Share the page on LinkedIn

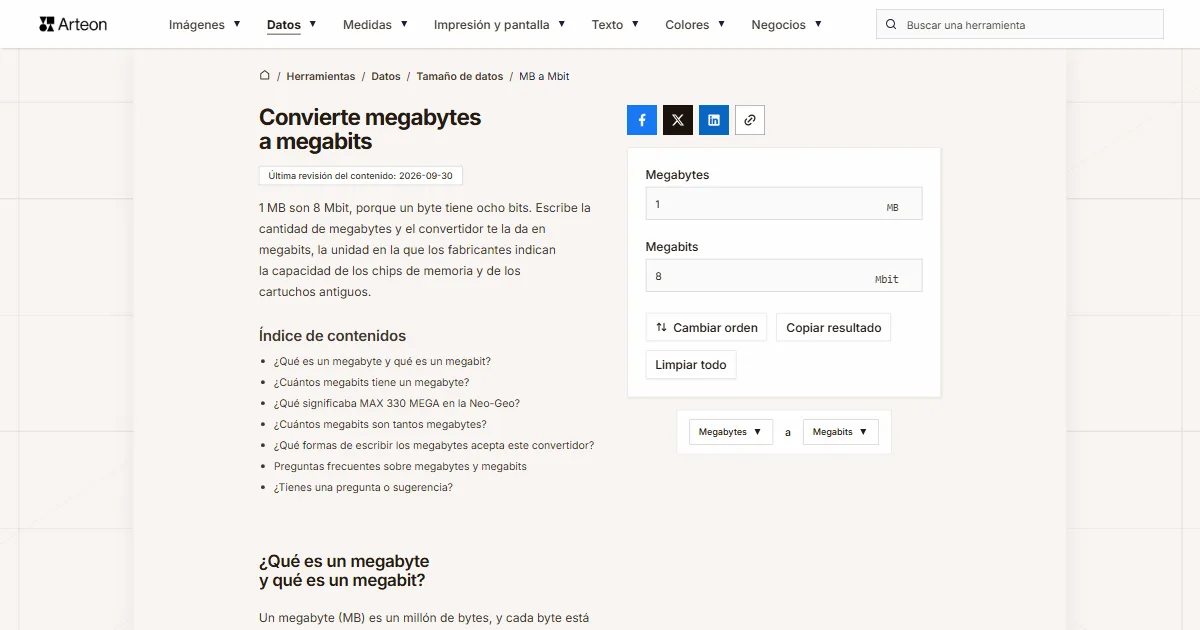pyautogui.click(x=714, y=120)
